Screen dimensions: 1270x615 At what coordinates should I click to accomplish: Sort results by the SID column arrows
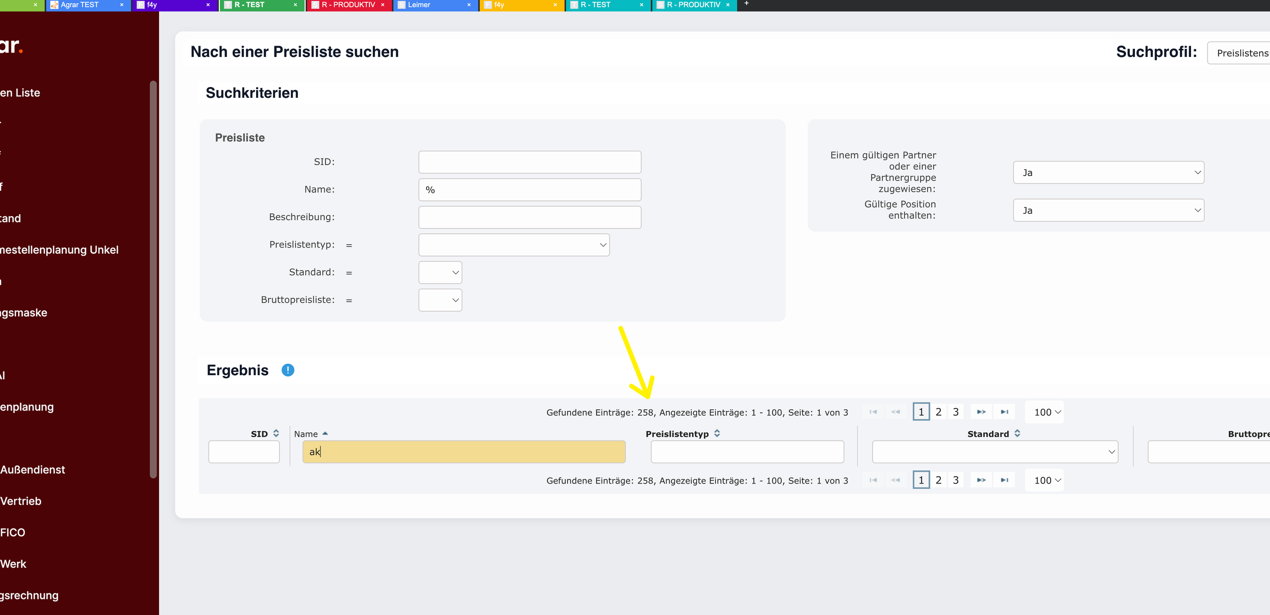click(x=276, y=434)
